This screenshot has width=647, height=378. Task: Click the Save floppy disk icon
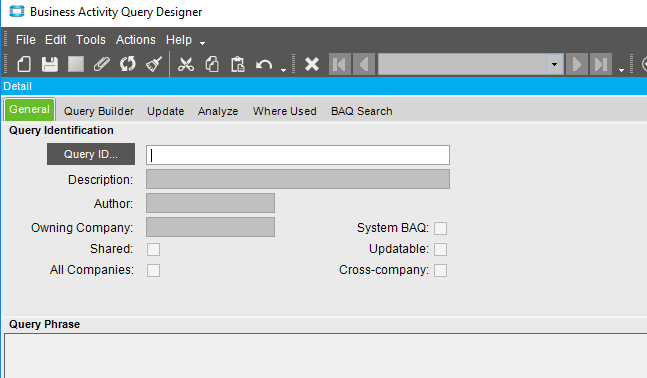click(50, 64)
